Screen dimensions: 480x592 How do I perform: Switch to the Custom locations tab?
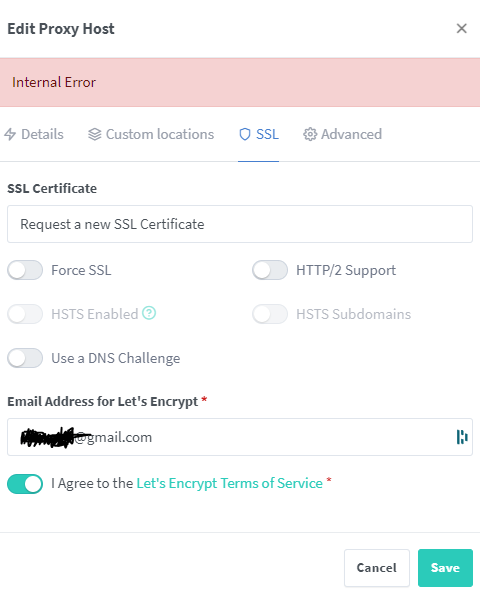click(x=151, y=134)
